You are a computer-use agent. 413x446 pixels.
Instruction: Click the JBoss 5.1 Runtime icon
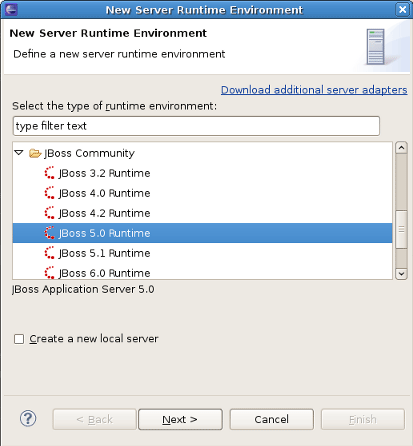[x=49, y=253]
